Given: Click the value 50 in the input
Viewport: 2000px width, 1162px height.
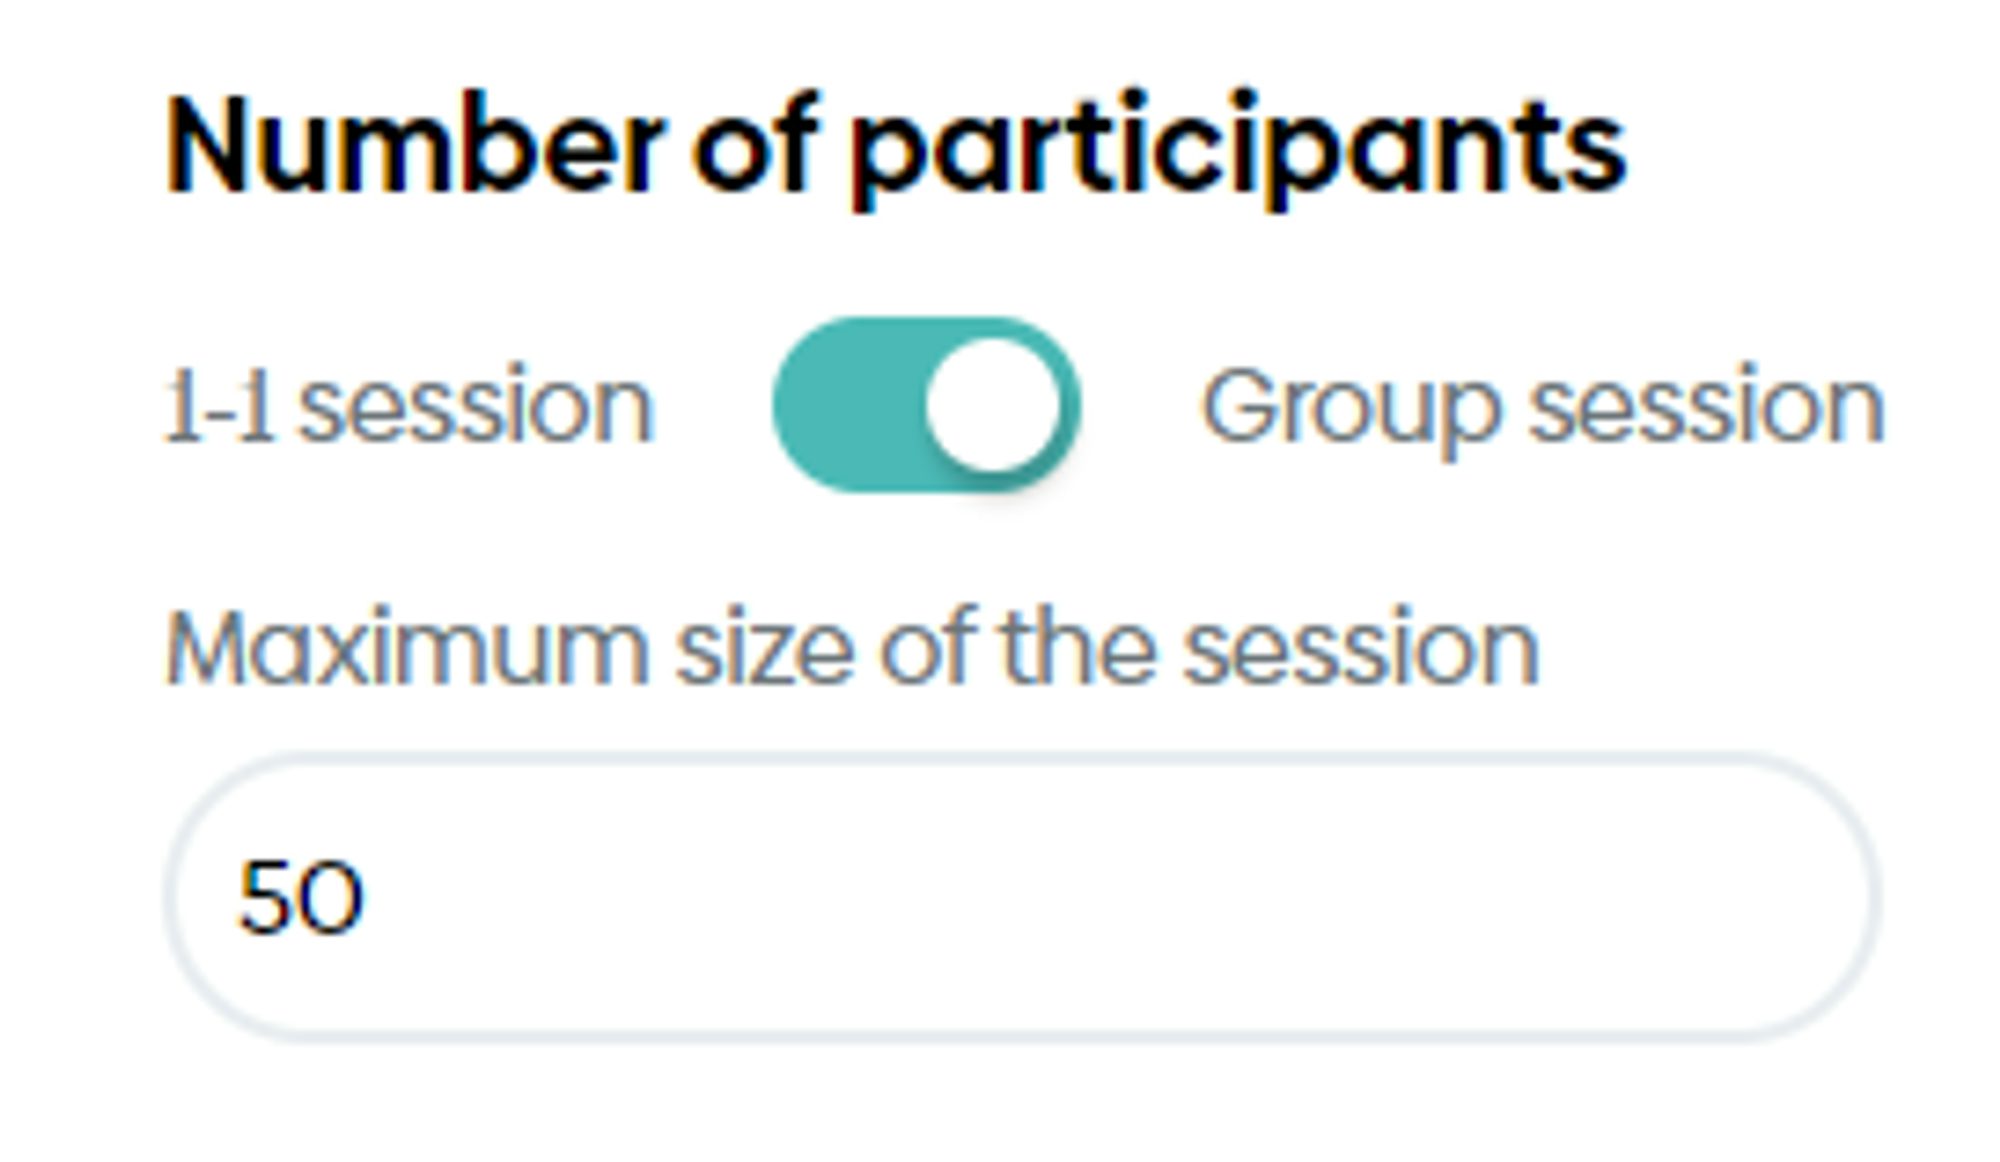Looking at the screenshot, I should tap(300, 898).
